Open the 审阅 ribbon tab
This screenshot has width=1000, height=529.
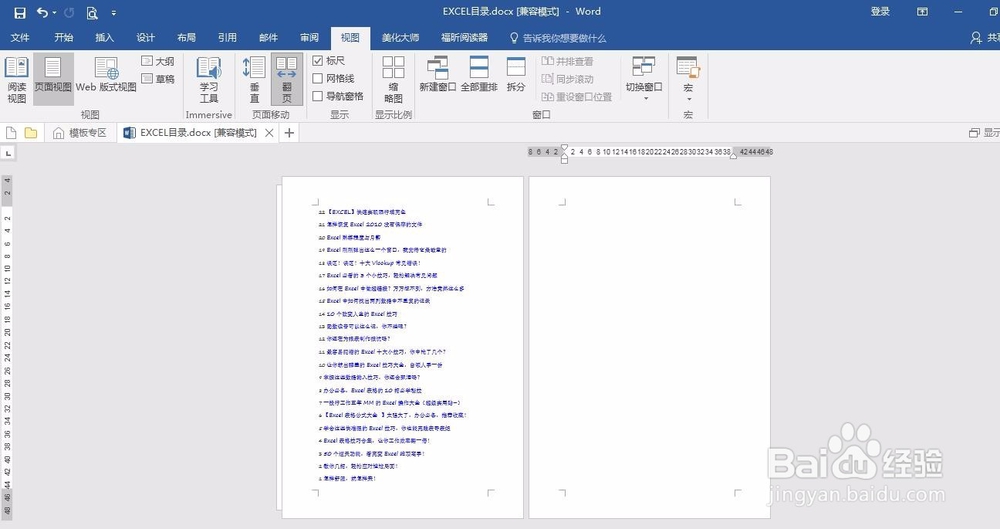click(x=309, y=38)
